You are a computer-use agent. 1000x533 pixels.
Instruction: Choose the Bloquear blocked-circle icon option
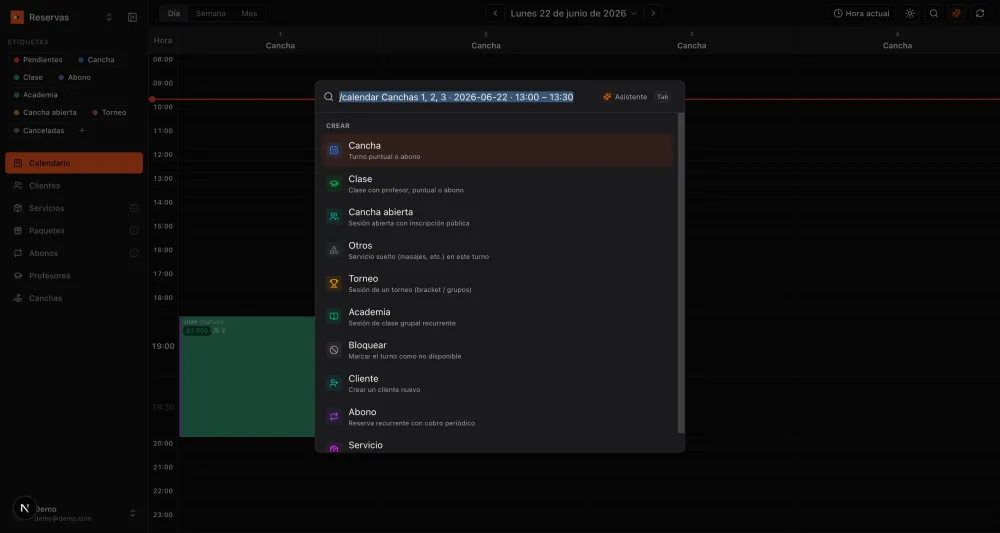coord(334,350)
